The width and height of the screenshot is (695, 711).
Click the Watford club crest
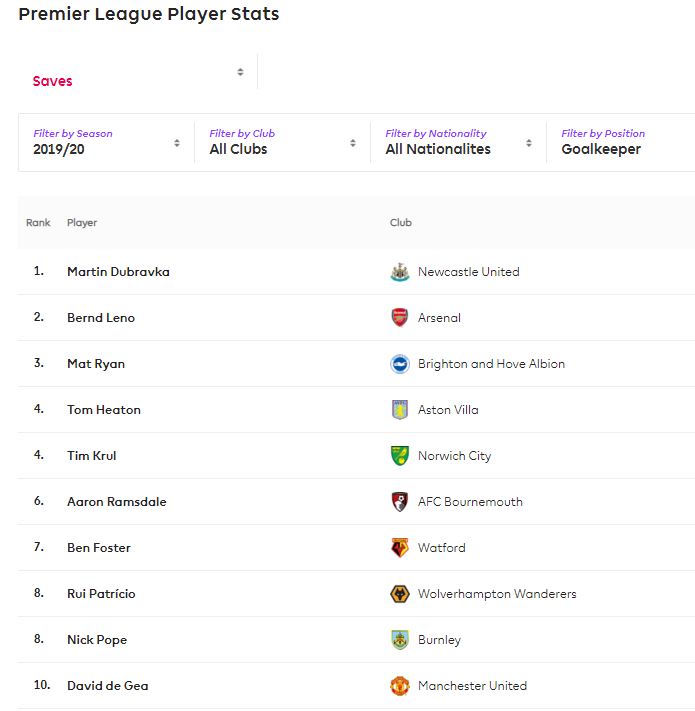pyautogui.click(x=400, y=548)
